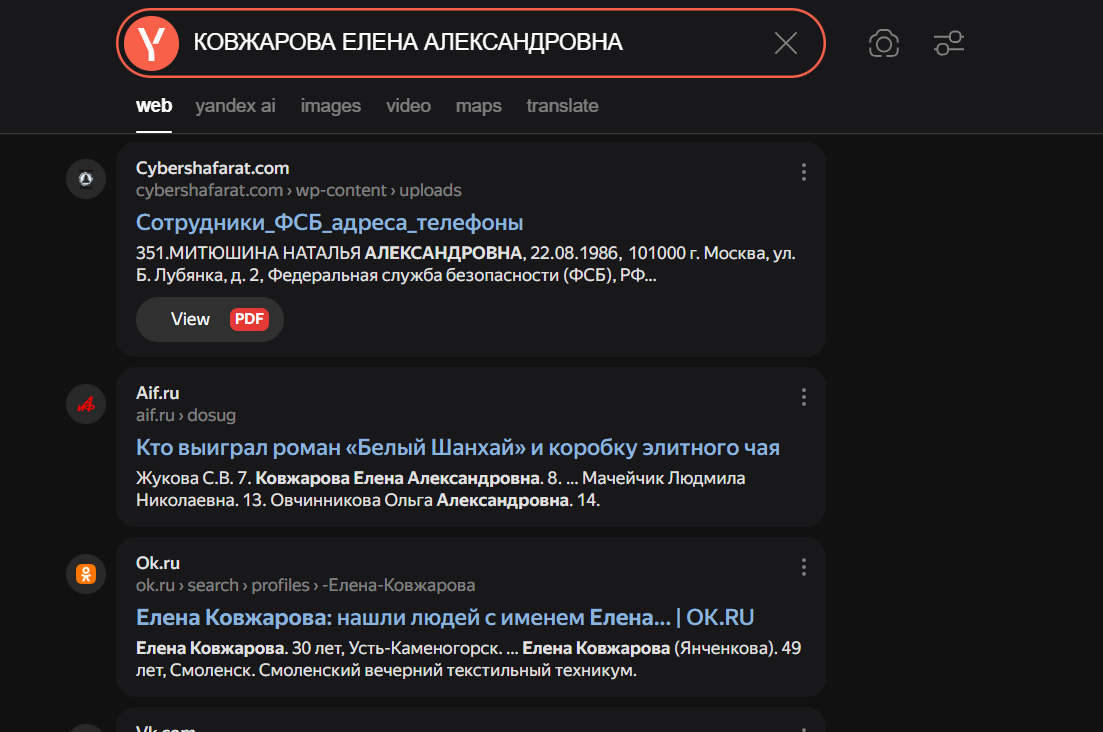The image size is (1103, 732).
Task: Expand options menu for Ok.ru result
Action: (803, 568)
